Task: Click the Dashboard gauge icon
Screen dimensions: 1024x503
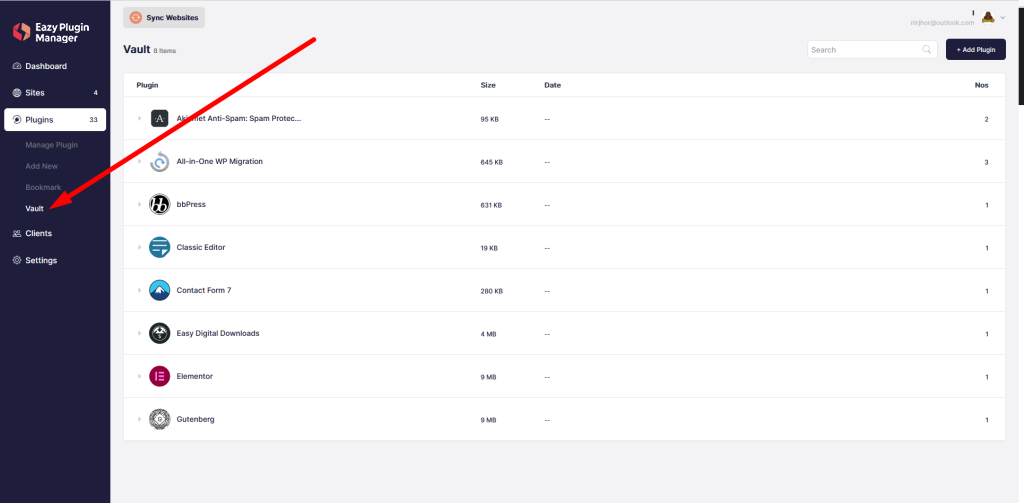Action: coord(17,66)
